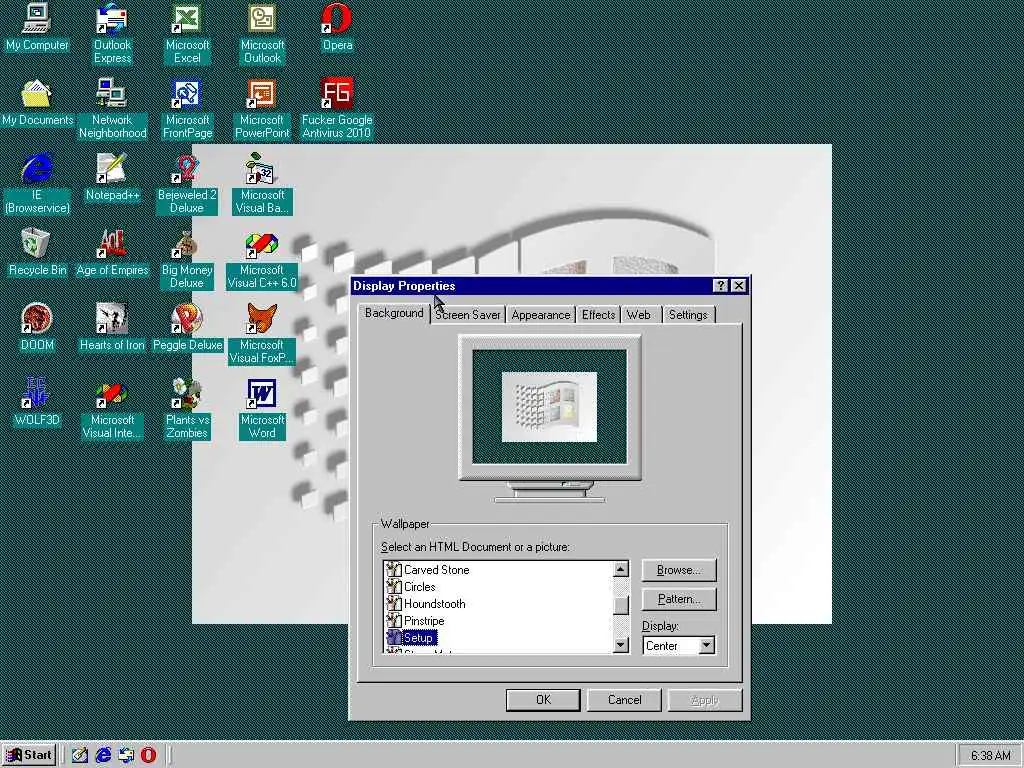Select the Peggle Deluxe shortcut
This screenshot has width=1024, height=768.
click(187, 328)
